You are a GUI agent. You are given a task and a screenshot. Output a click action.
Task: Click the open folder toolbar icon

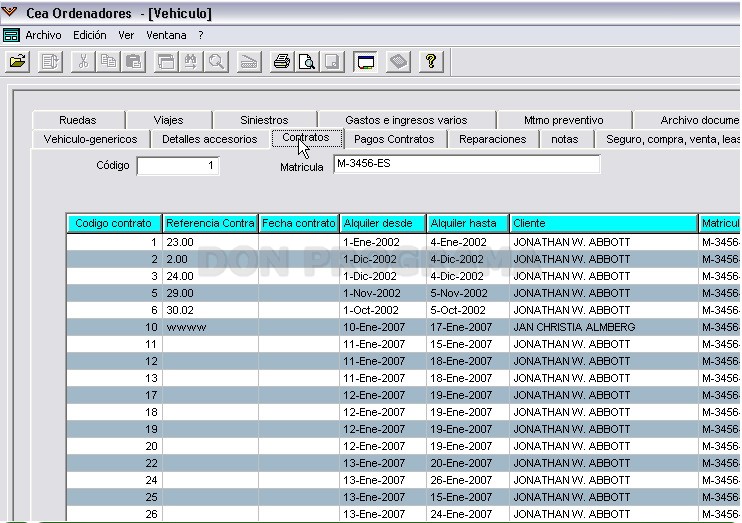click(x=18, y=62)
